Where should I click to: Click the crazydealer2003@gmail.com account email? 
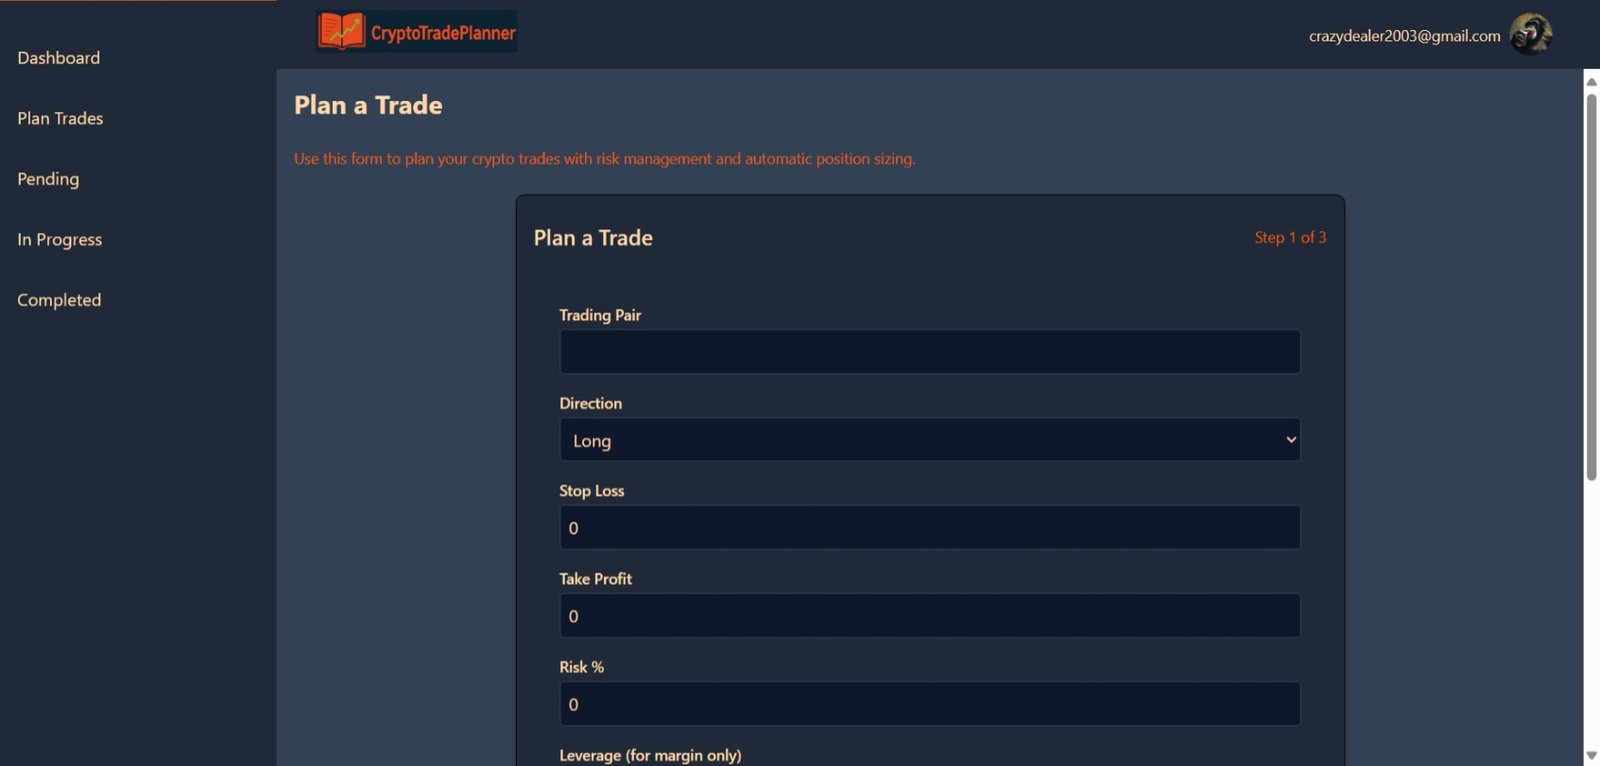(x=1404, y=36)
